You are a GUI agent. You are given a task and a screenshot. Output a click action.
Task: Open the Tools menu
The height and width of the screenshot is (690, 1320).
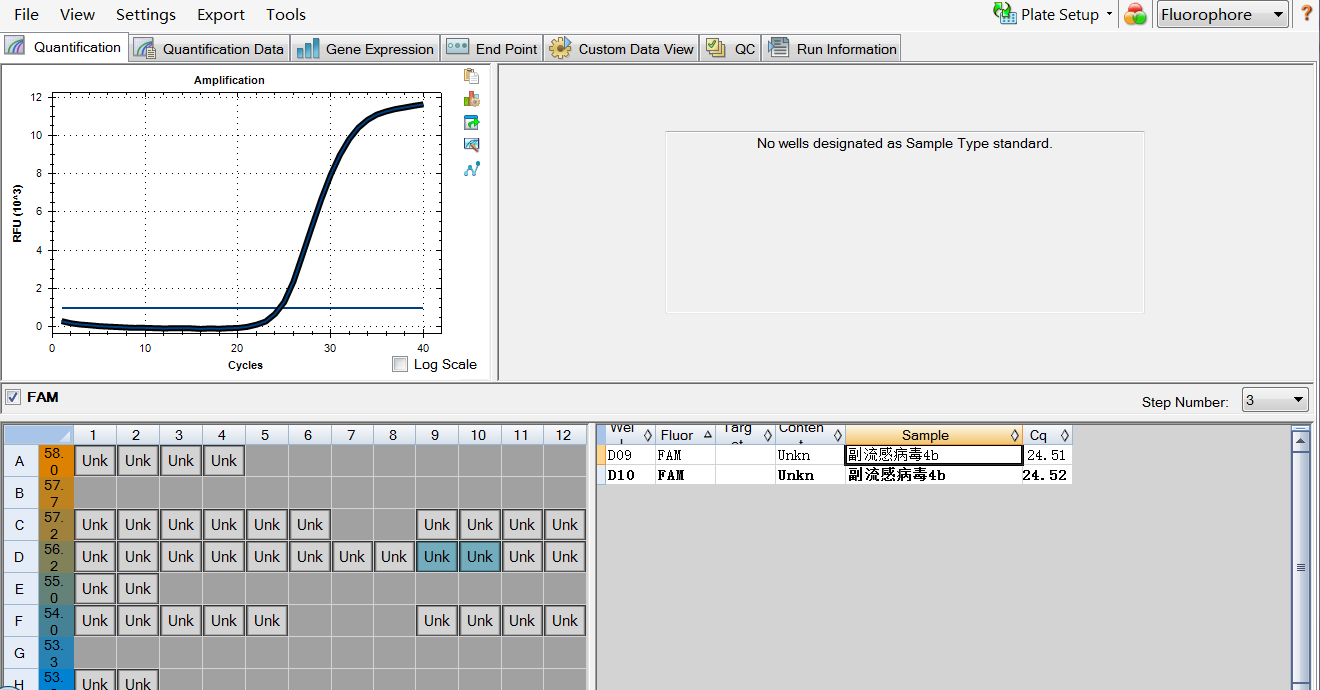(x=286, y=14)
